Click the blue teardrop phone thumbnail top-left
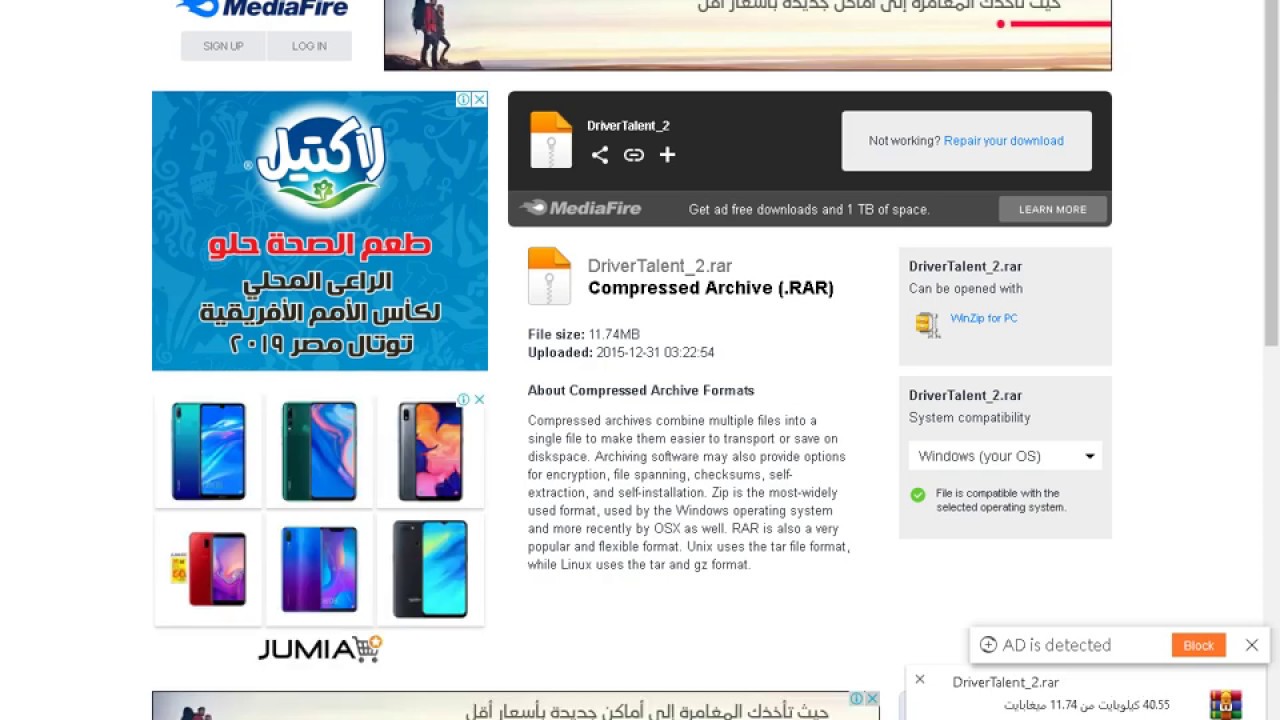The height and width of the screenshot is (720, 1280). pyautogui.click(x=208, y=451)
